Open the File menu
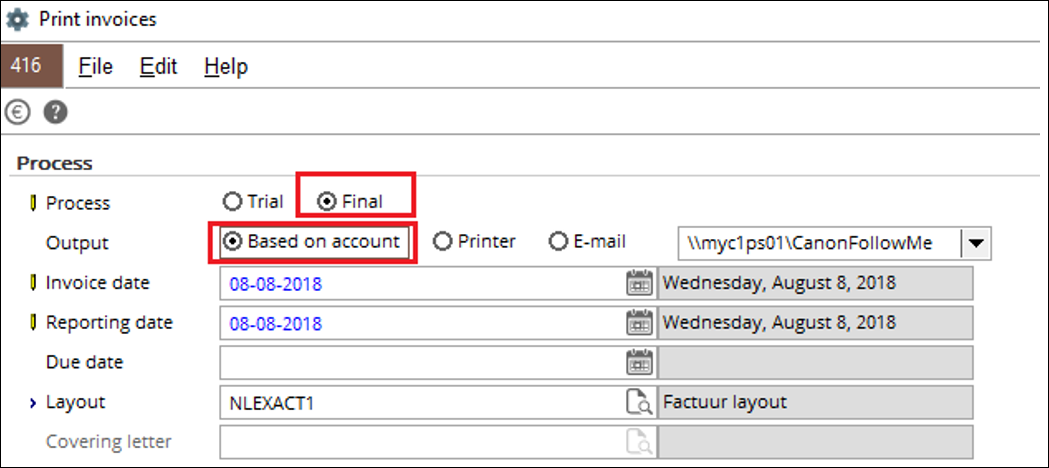Screen dimensions: 1049x468 pos(96,66)
